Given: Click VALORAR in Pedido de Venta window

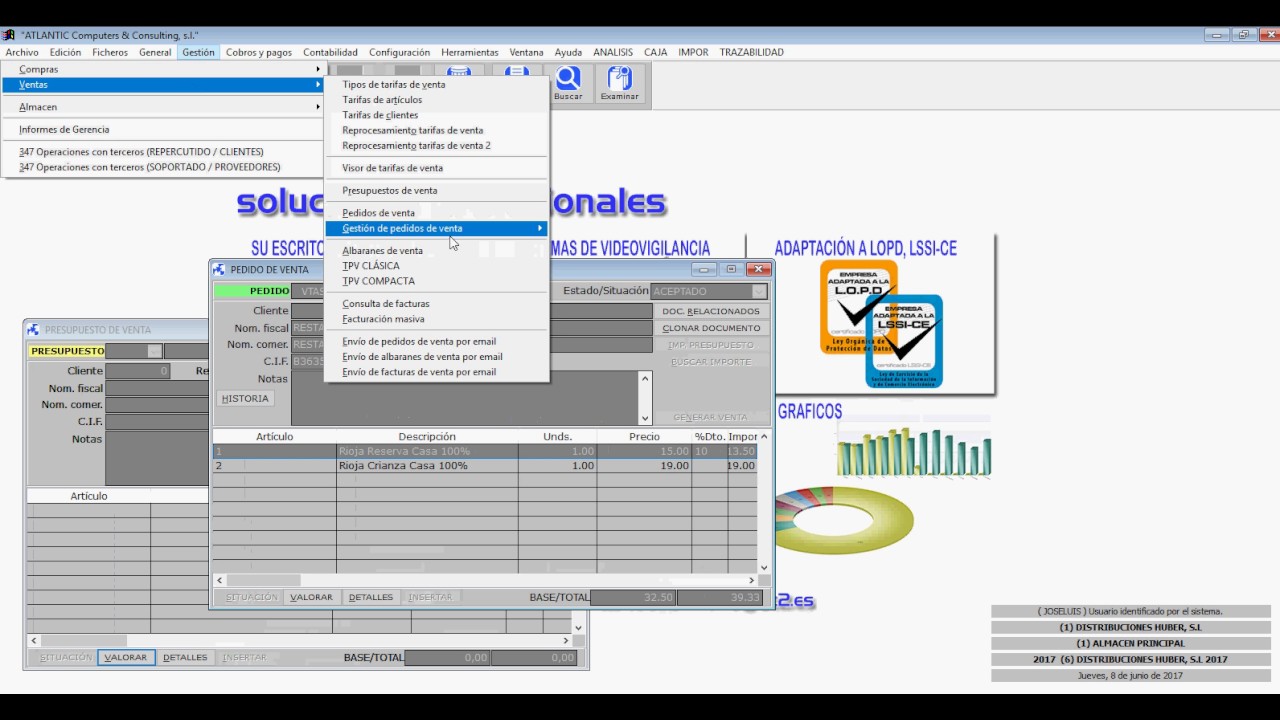Looking at the screenshot, I should [x=311, y=597].
